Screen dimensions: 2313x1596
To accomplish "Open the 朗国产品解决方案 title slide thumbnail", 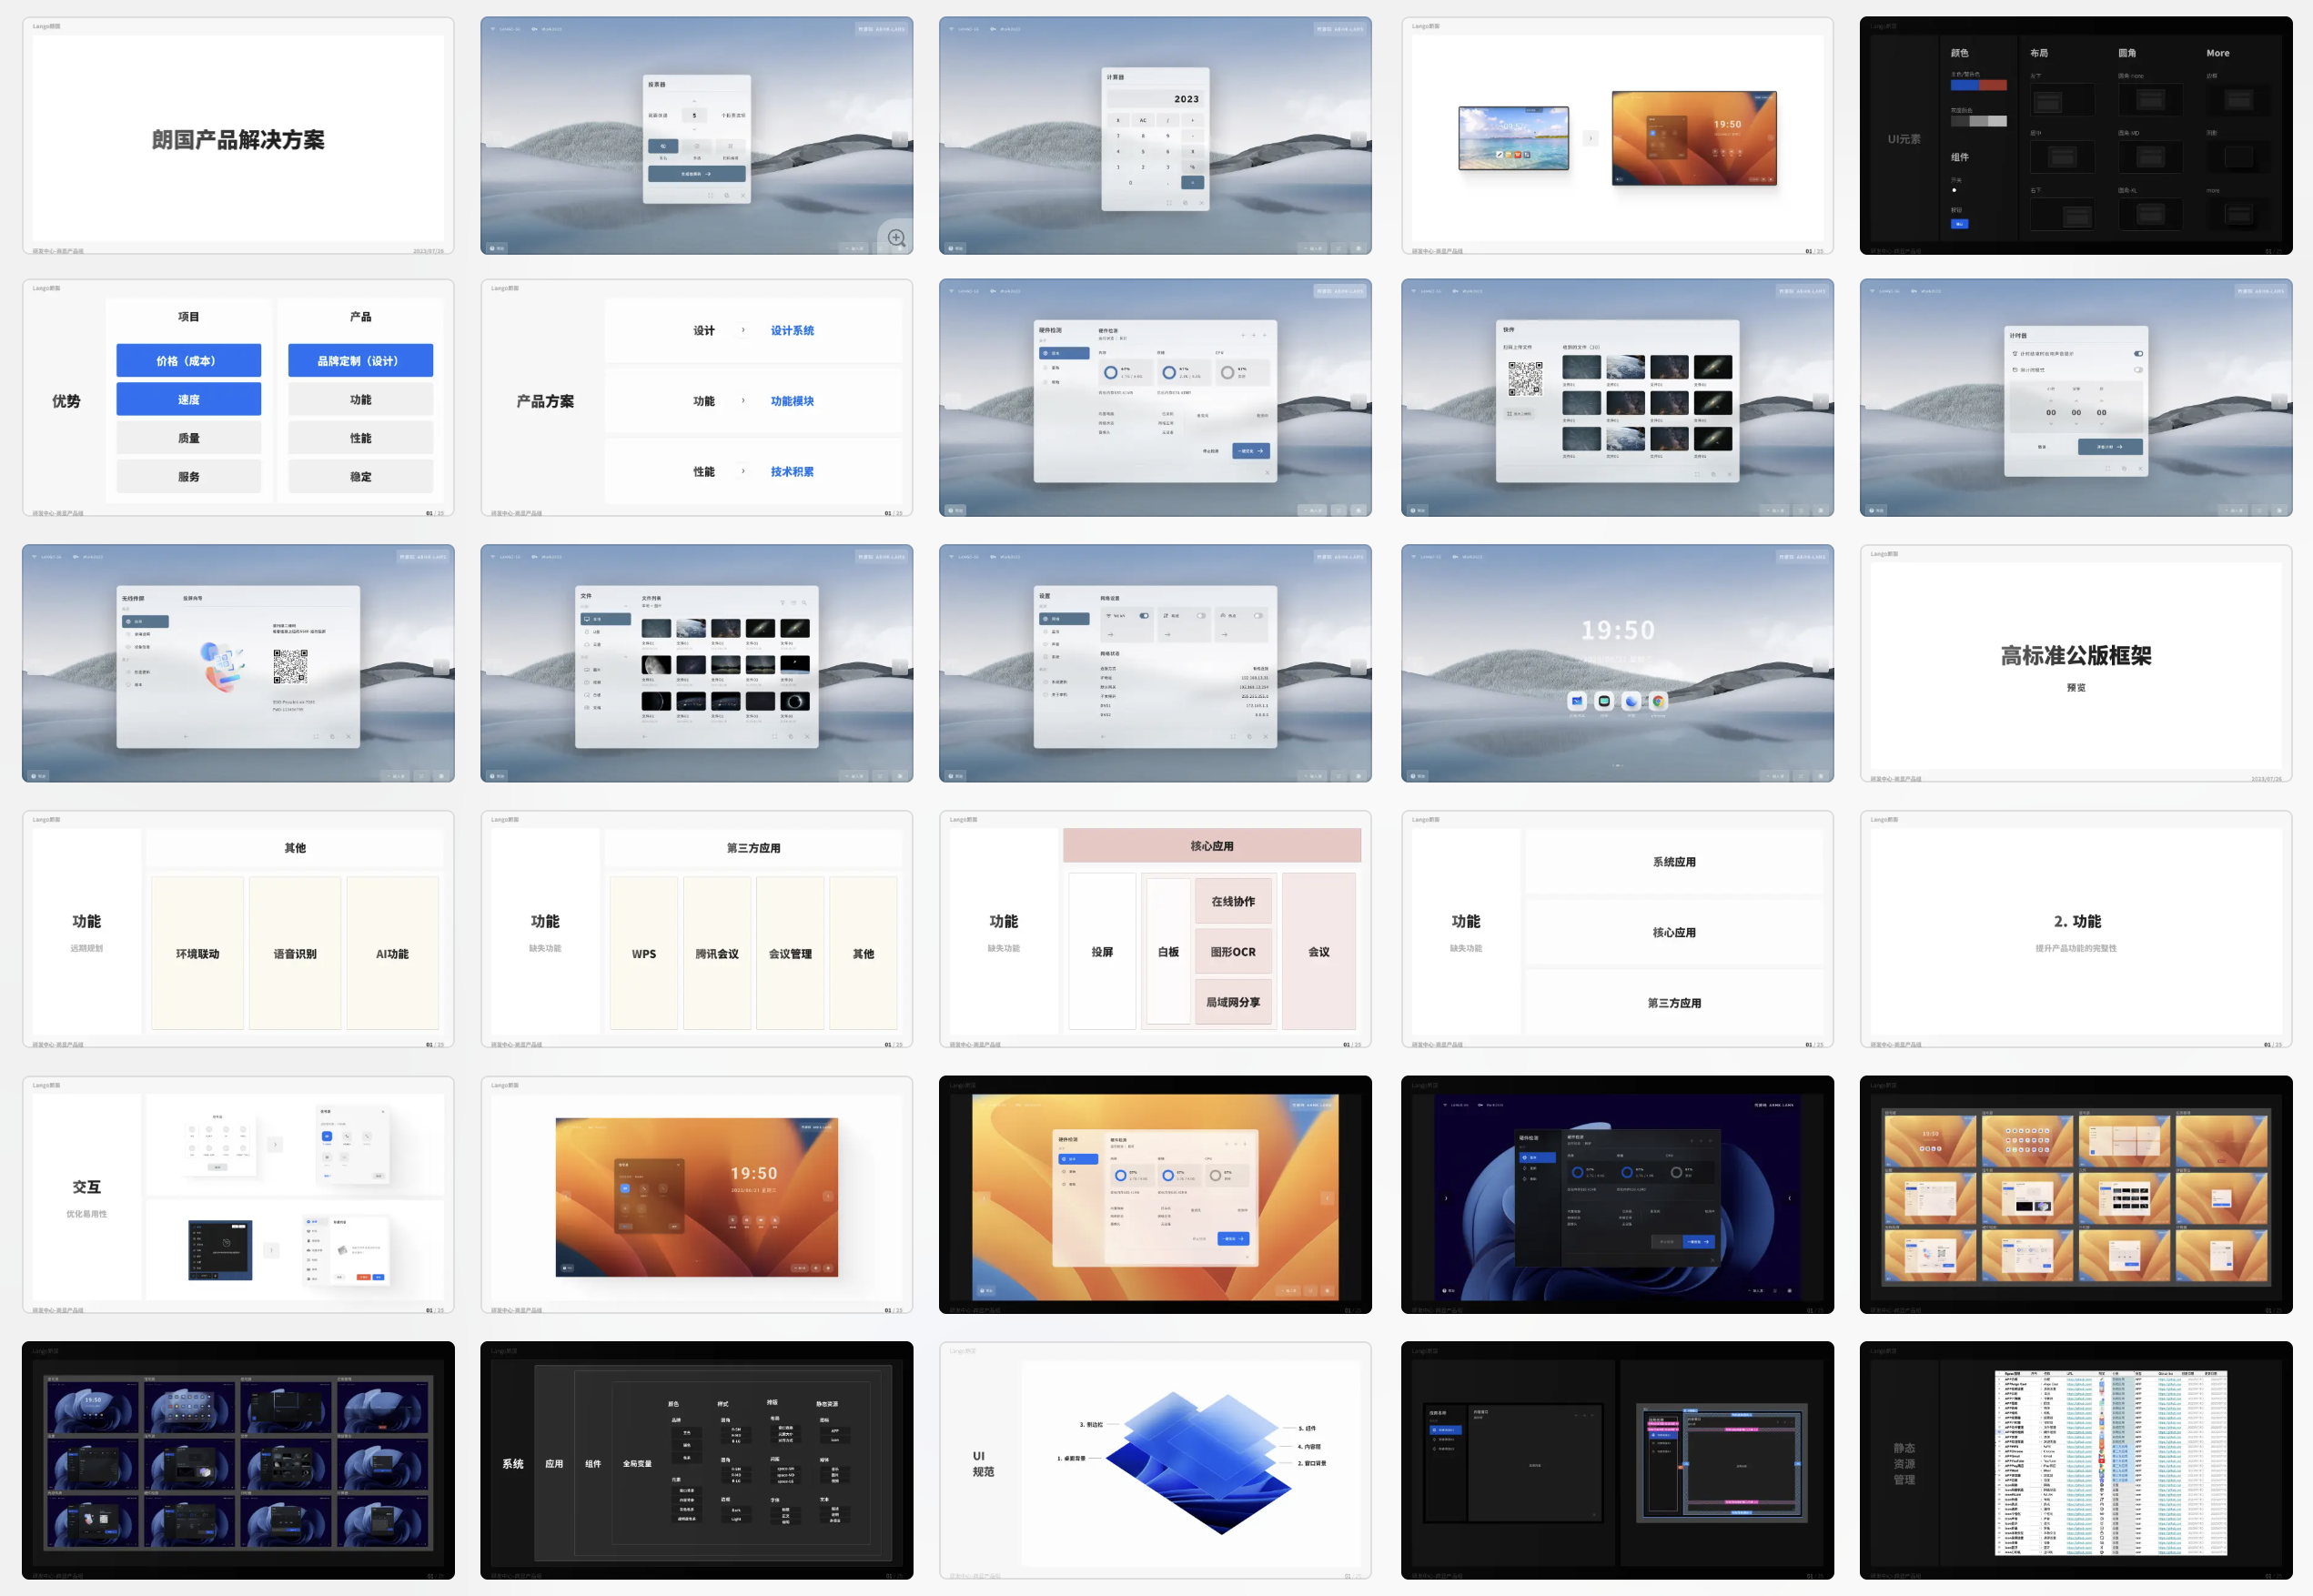I will pyautogui.click(x=238, y=135).
